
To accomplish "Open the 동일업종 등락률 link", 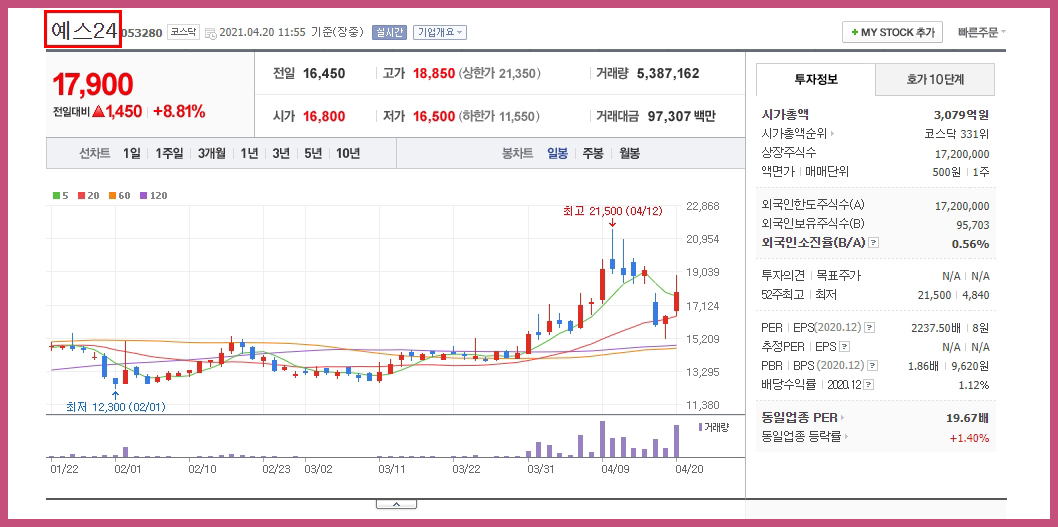I will tap(804, 437).
